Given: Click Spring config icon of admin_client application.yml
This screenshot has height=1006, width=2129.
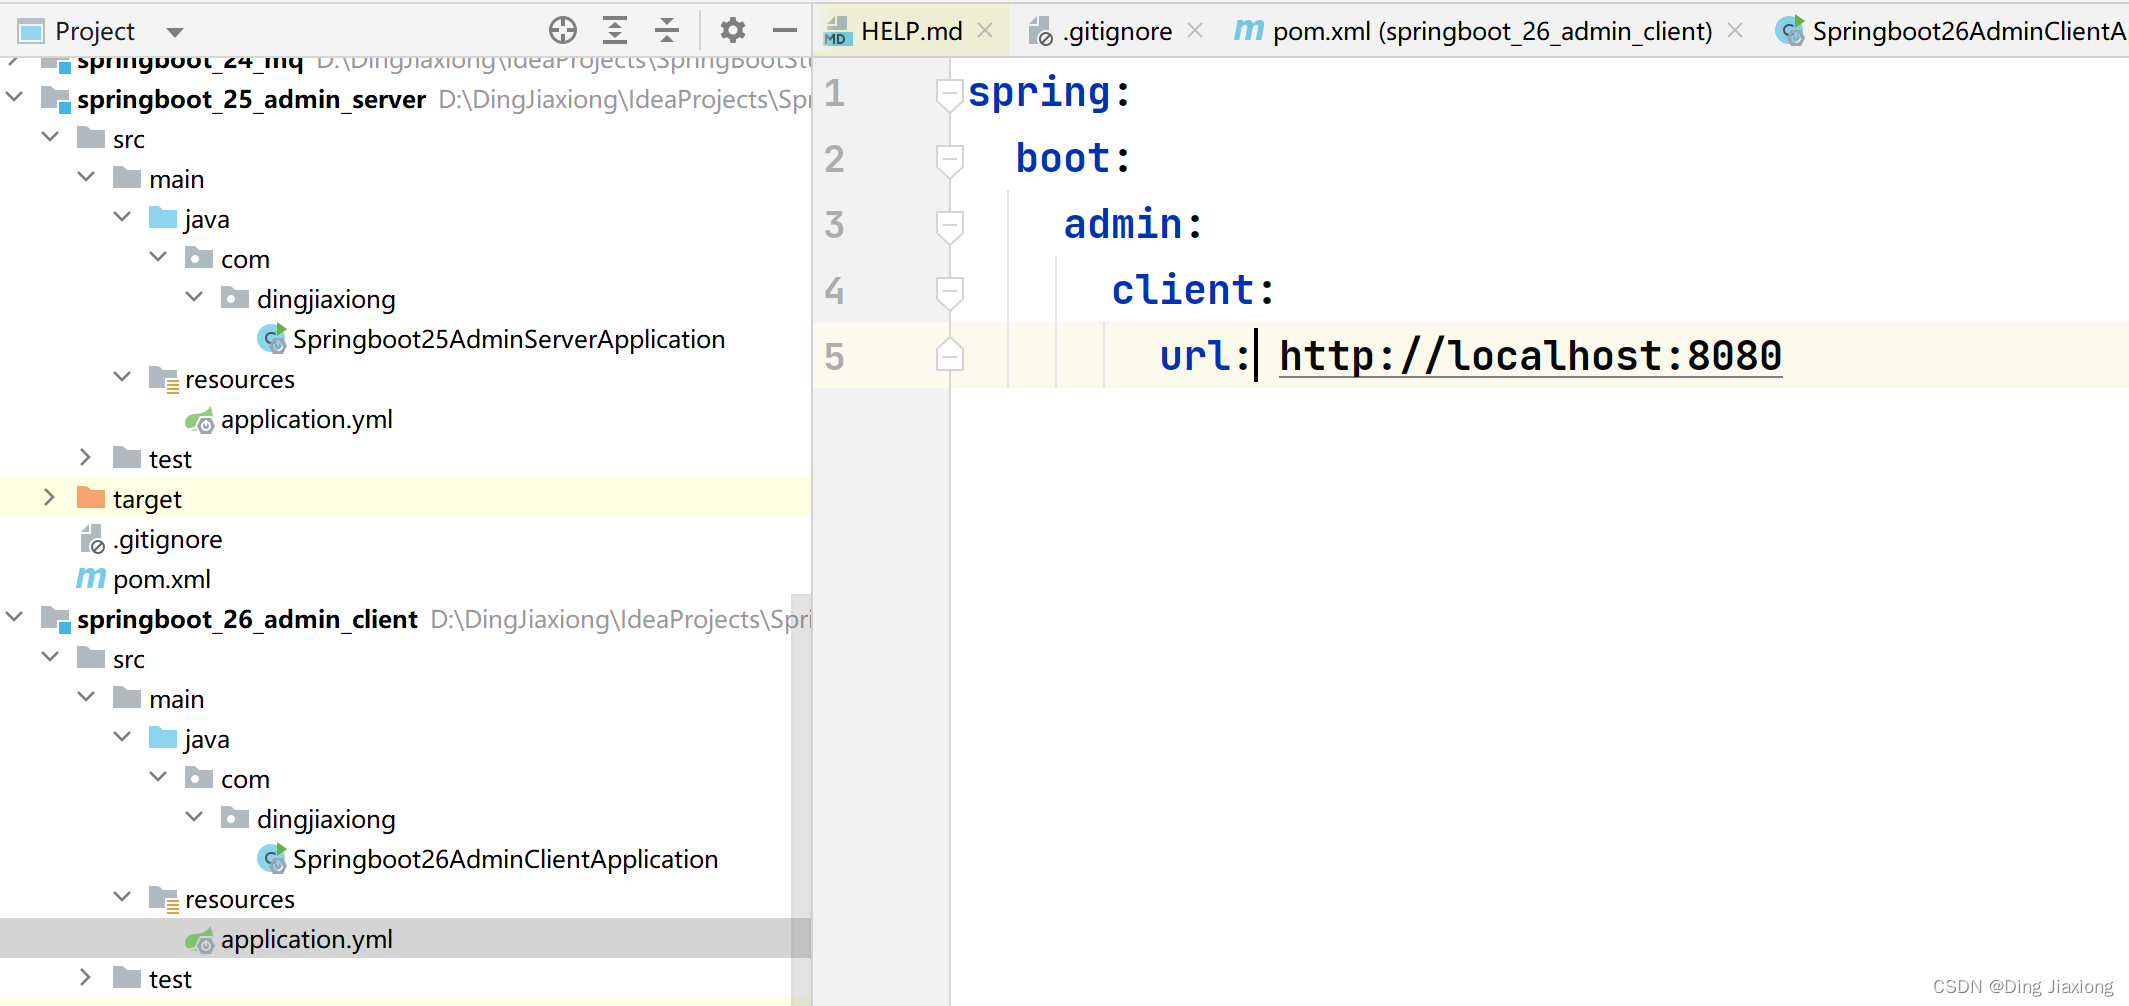Looking at the screenshot, I should 200,940.
